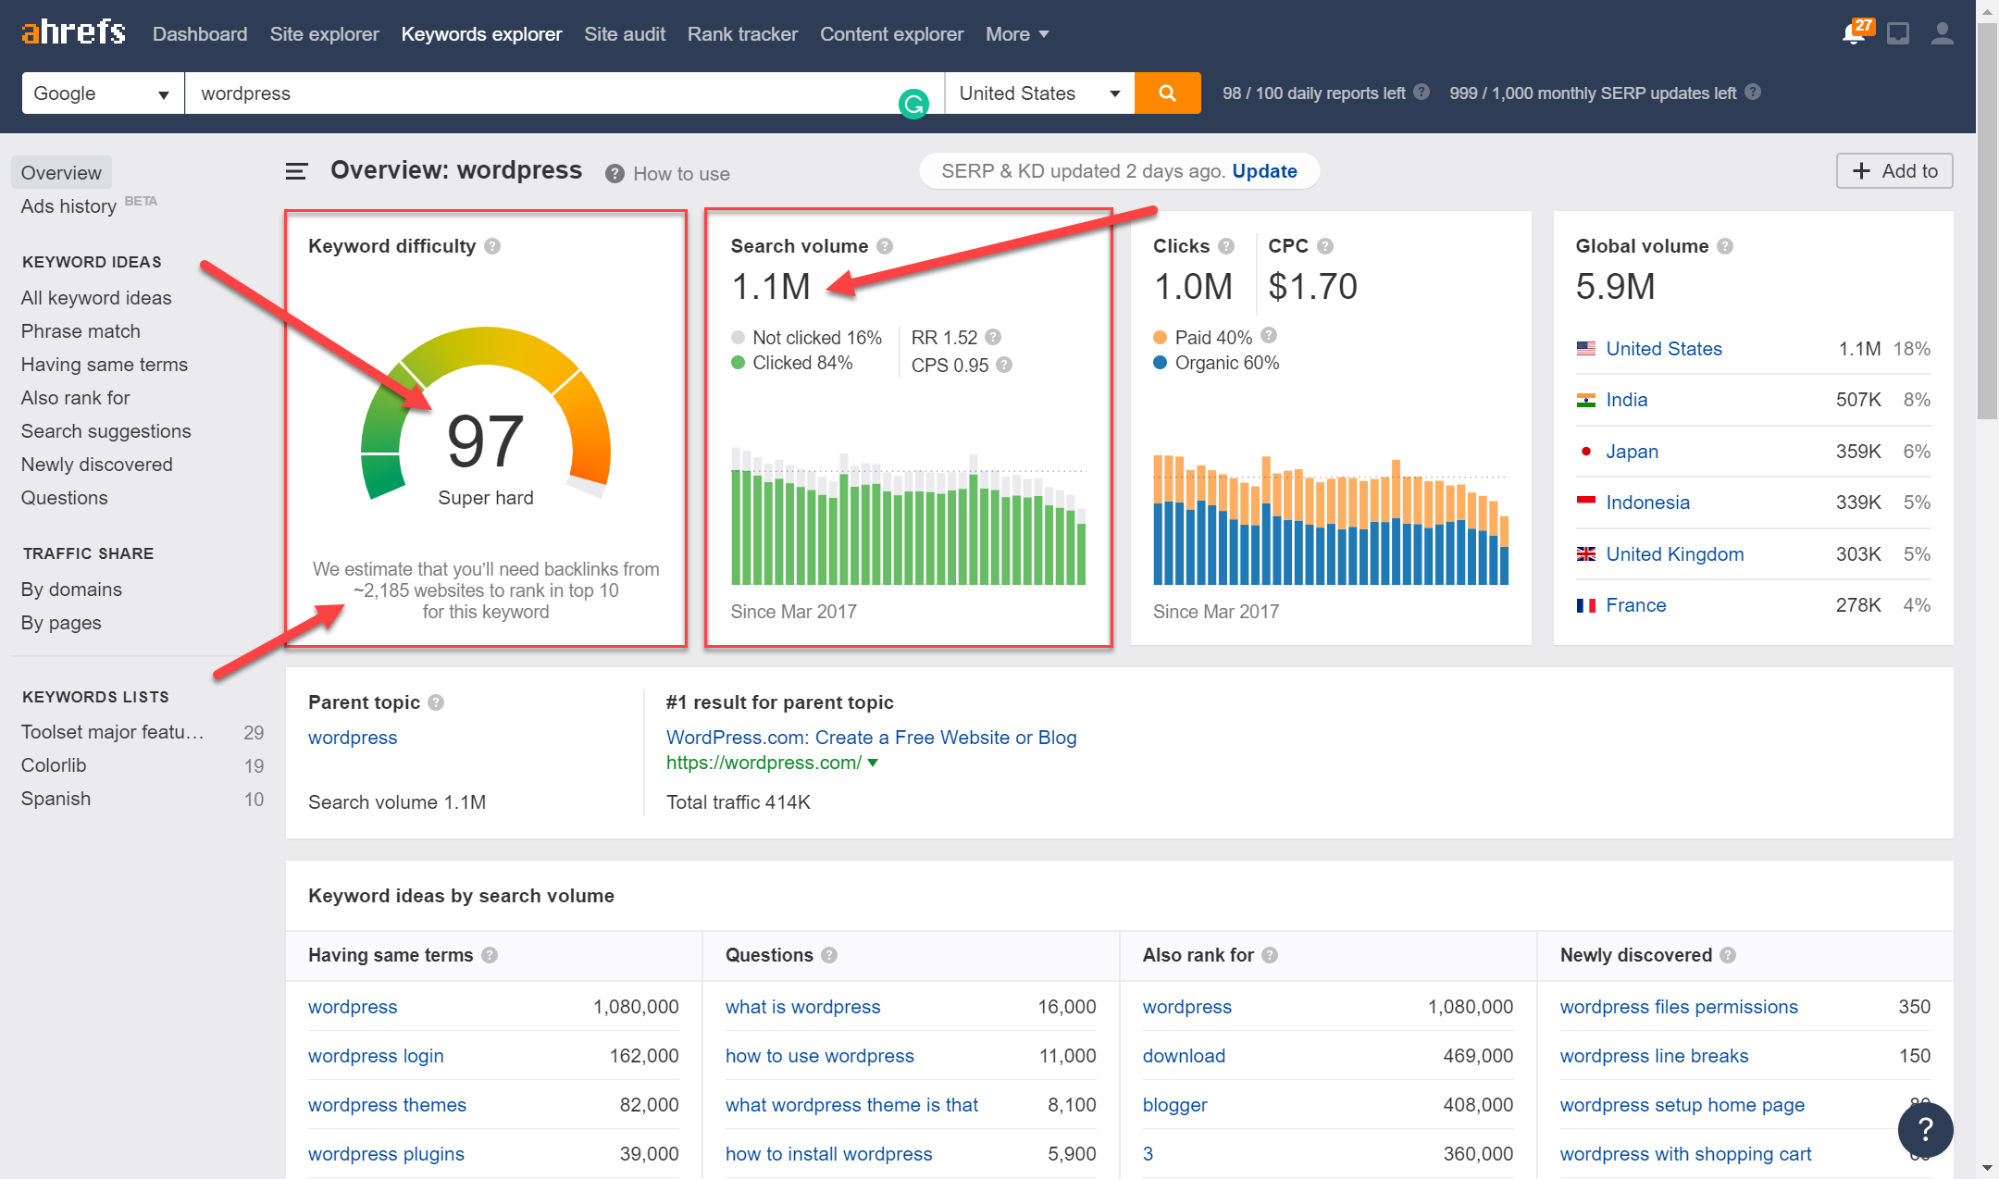Image resolution: width=1999 pixels, height=1180 pixels.
Task: Click the what is wordpress question link
Action: point(802,1007)
